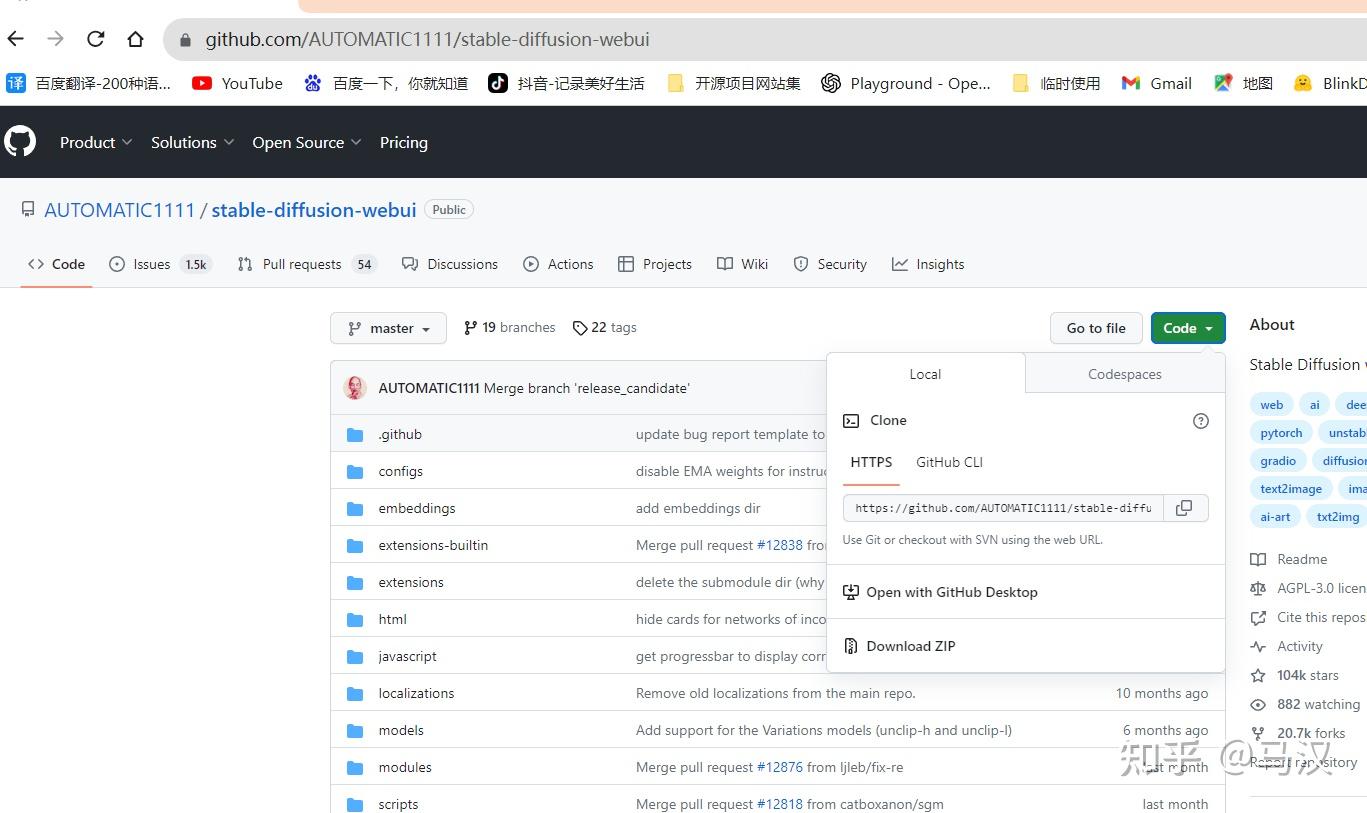The image size is (1367, 813).
Task: Expand the master branch dropdown
Action: [x=388, y=328]
